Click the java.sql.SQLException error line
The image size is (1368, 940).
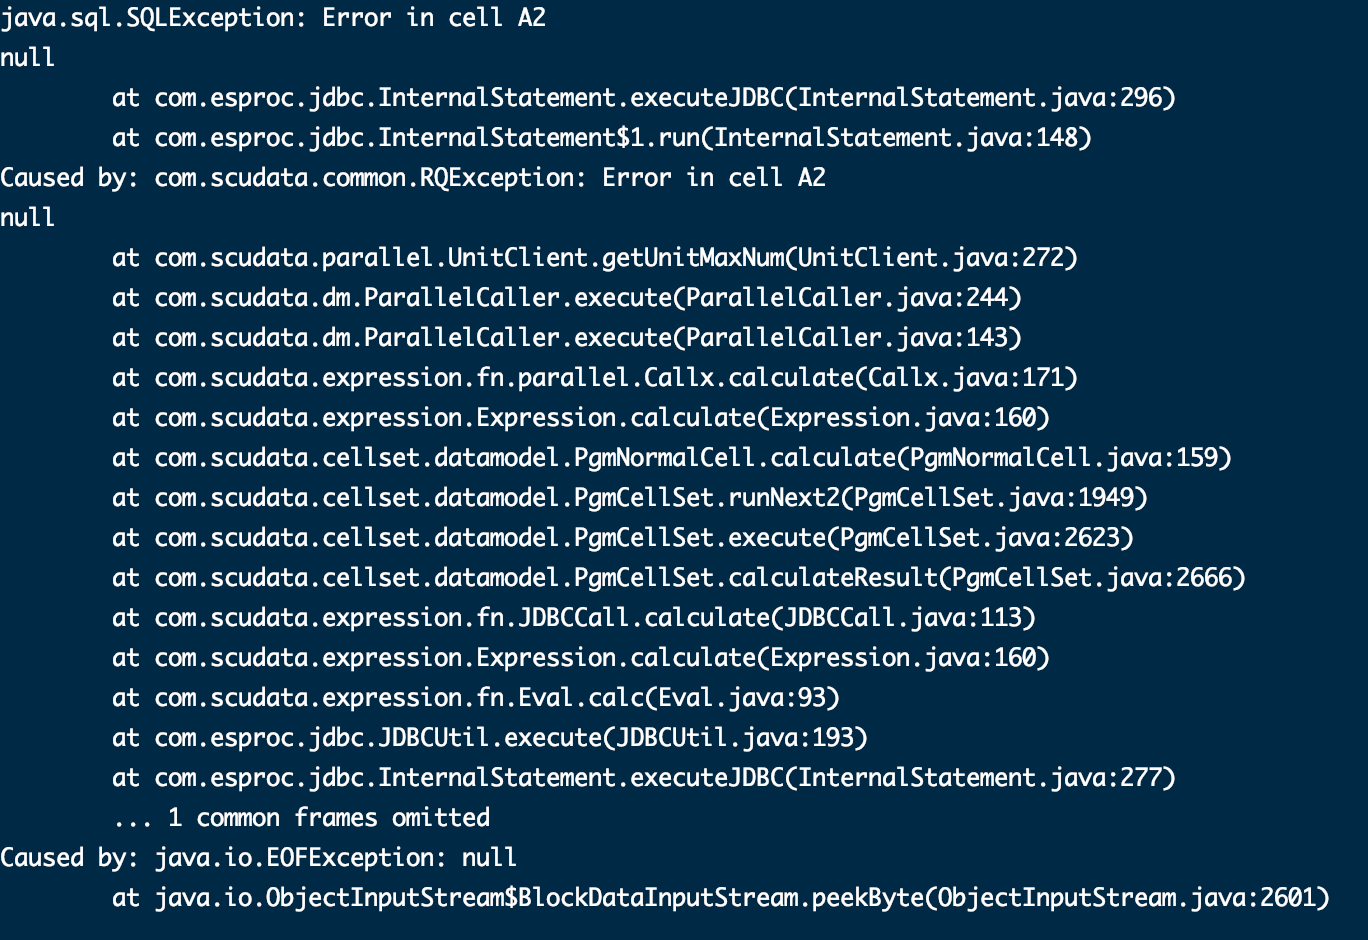[x=273, y=18]
